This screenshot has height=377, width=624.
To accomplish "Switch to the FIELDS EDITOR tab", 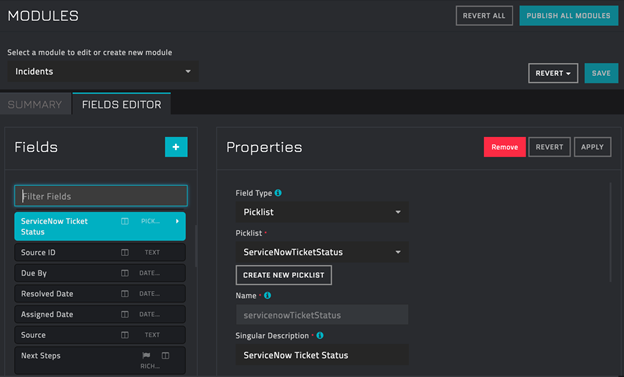I will point(122,104).
